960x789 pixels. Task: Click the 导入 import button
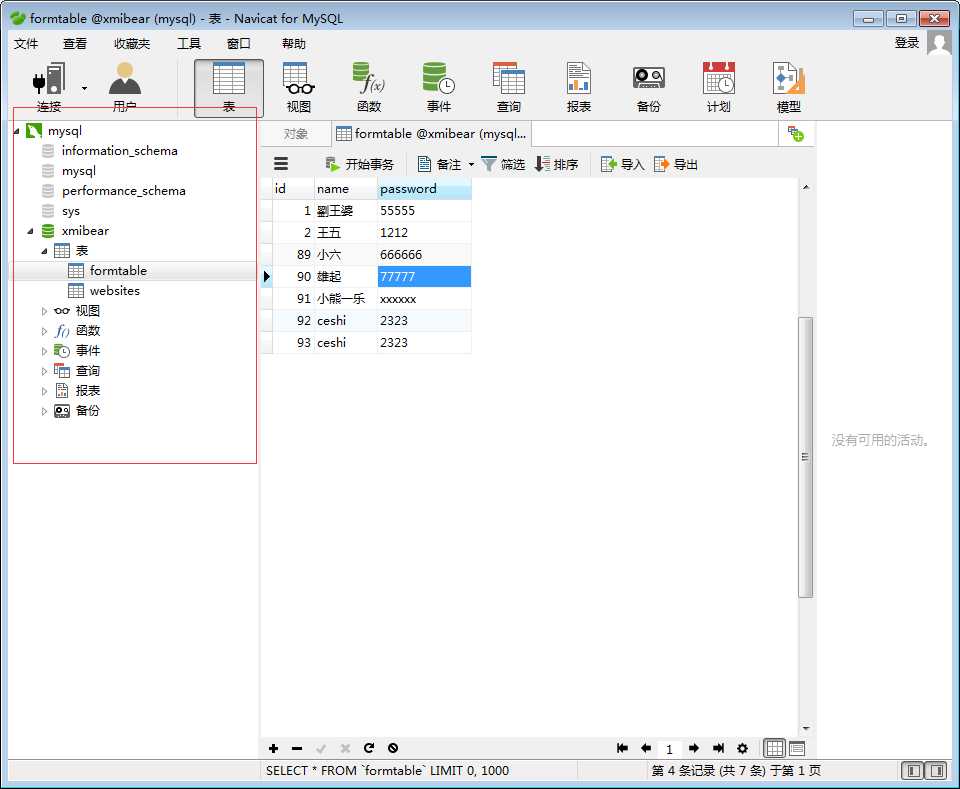tap(623, 164)
